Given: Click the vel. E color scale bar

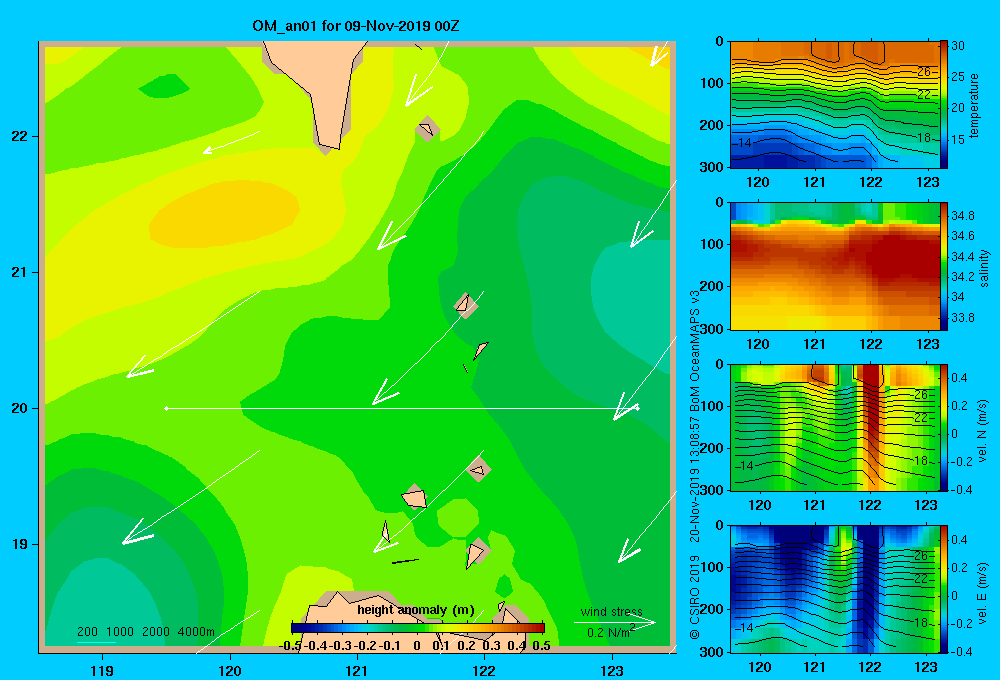Looking at the screenshot, I should (x=944, y=588).
